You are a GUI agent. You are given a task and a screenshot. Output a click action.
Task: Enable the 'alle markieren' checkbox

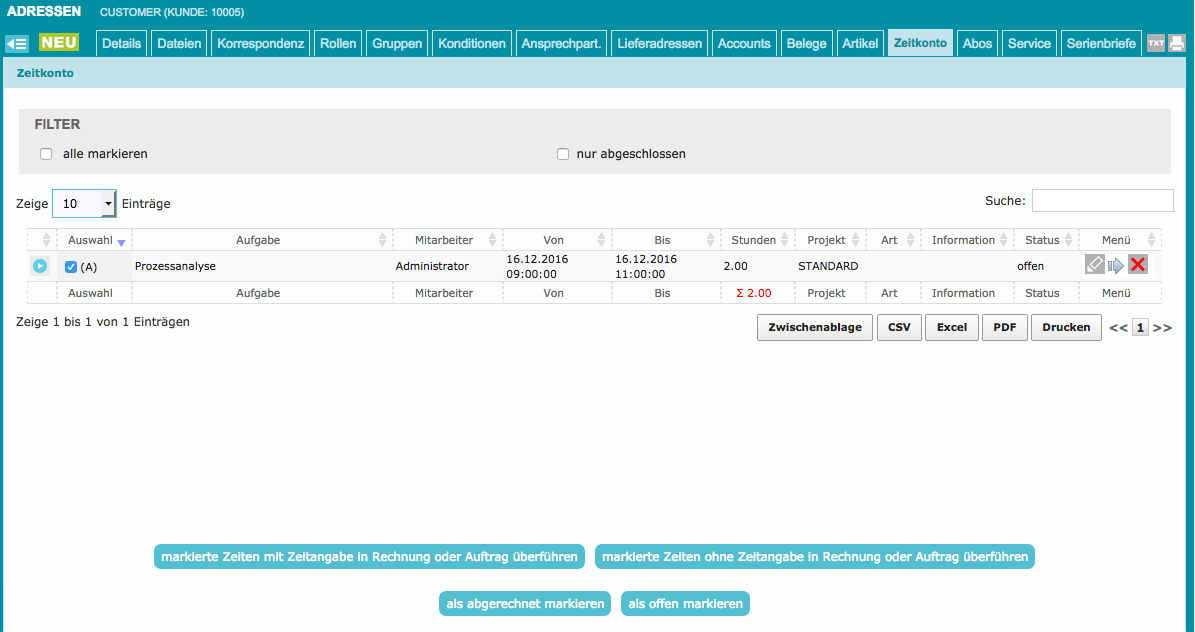[46, 154]
